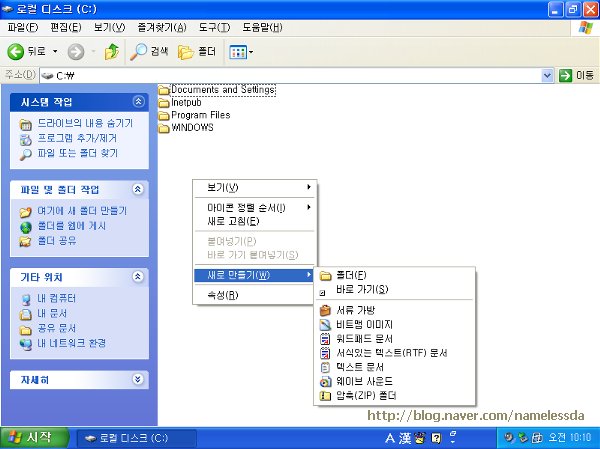Click 프로그램 추가/제거 link

[x=77, y=138]
